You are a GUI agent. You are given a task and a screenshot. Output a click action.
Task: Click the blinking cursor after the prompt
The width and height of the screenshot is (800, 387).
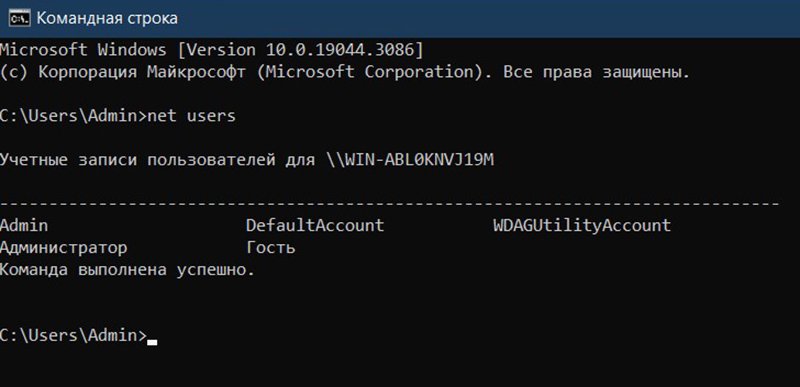pos(152,342)
